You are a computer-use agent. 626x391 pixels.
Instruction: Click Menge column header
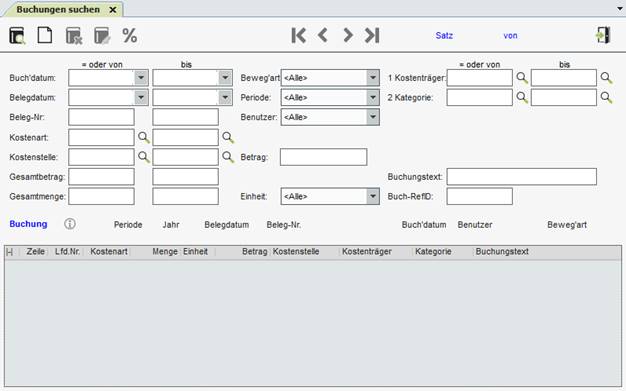[165, 252]
